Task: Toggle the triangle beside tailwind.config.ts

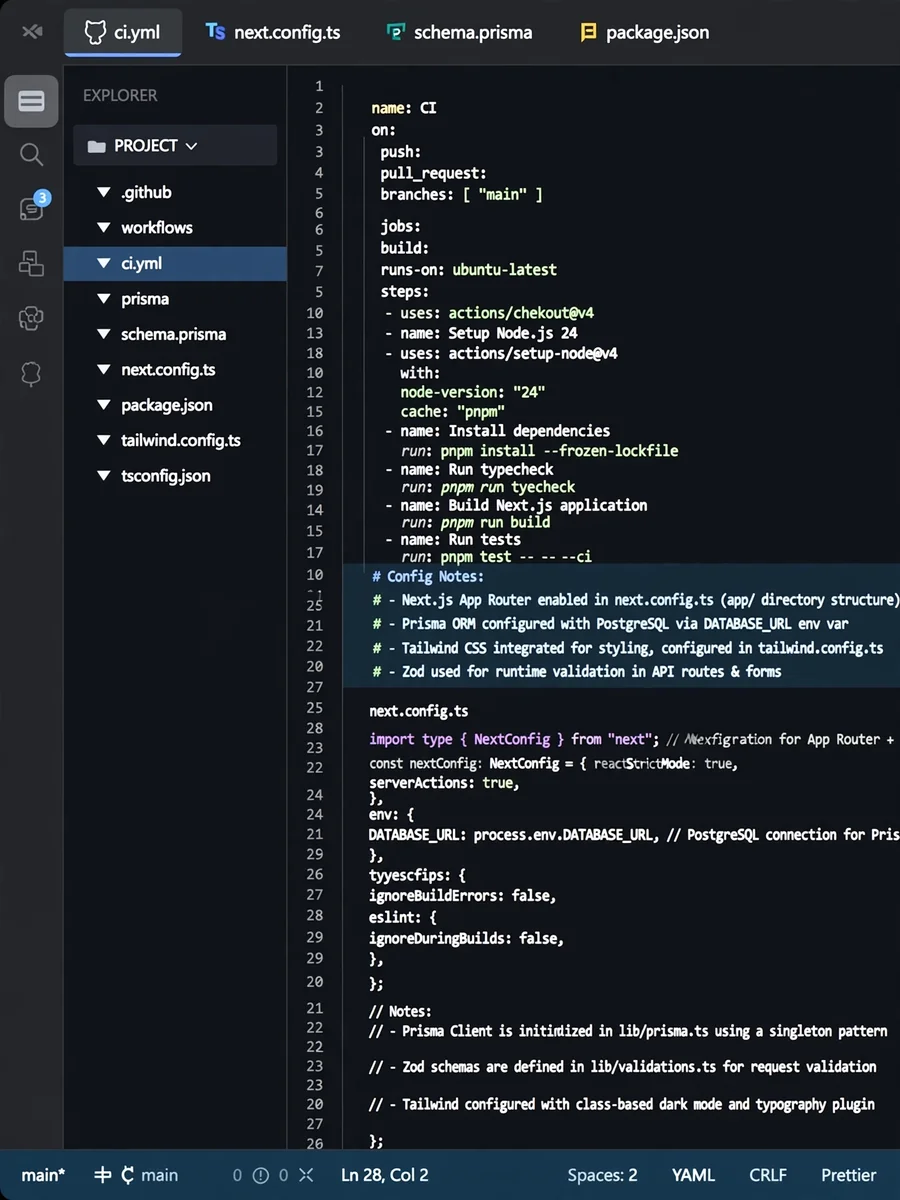Action: 102,440
